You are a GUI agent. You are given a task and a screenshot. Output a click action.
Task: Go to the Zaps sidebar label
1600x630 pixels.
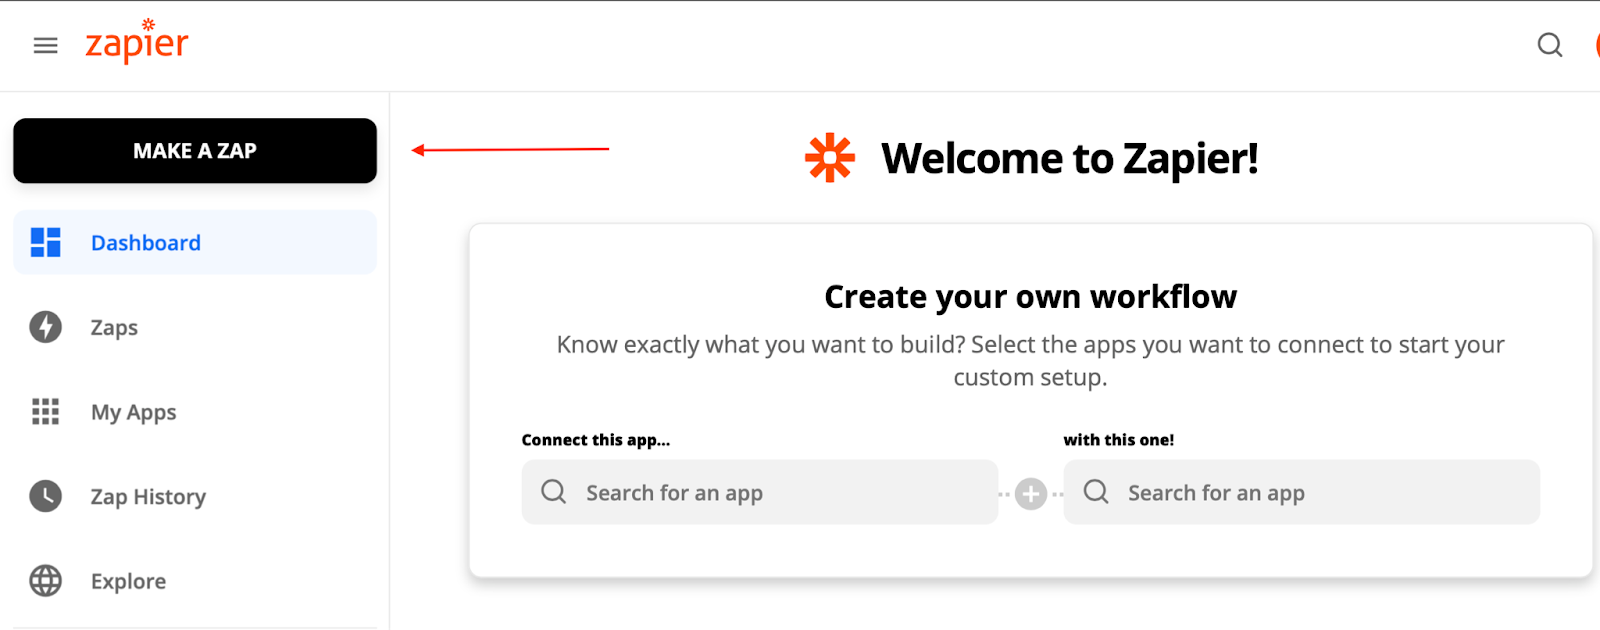coord(114,328)
